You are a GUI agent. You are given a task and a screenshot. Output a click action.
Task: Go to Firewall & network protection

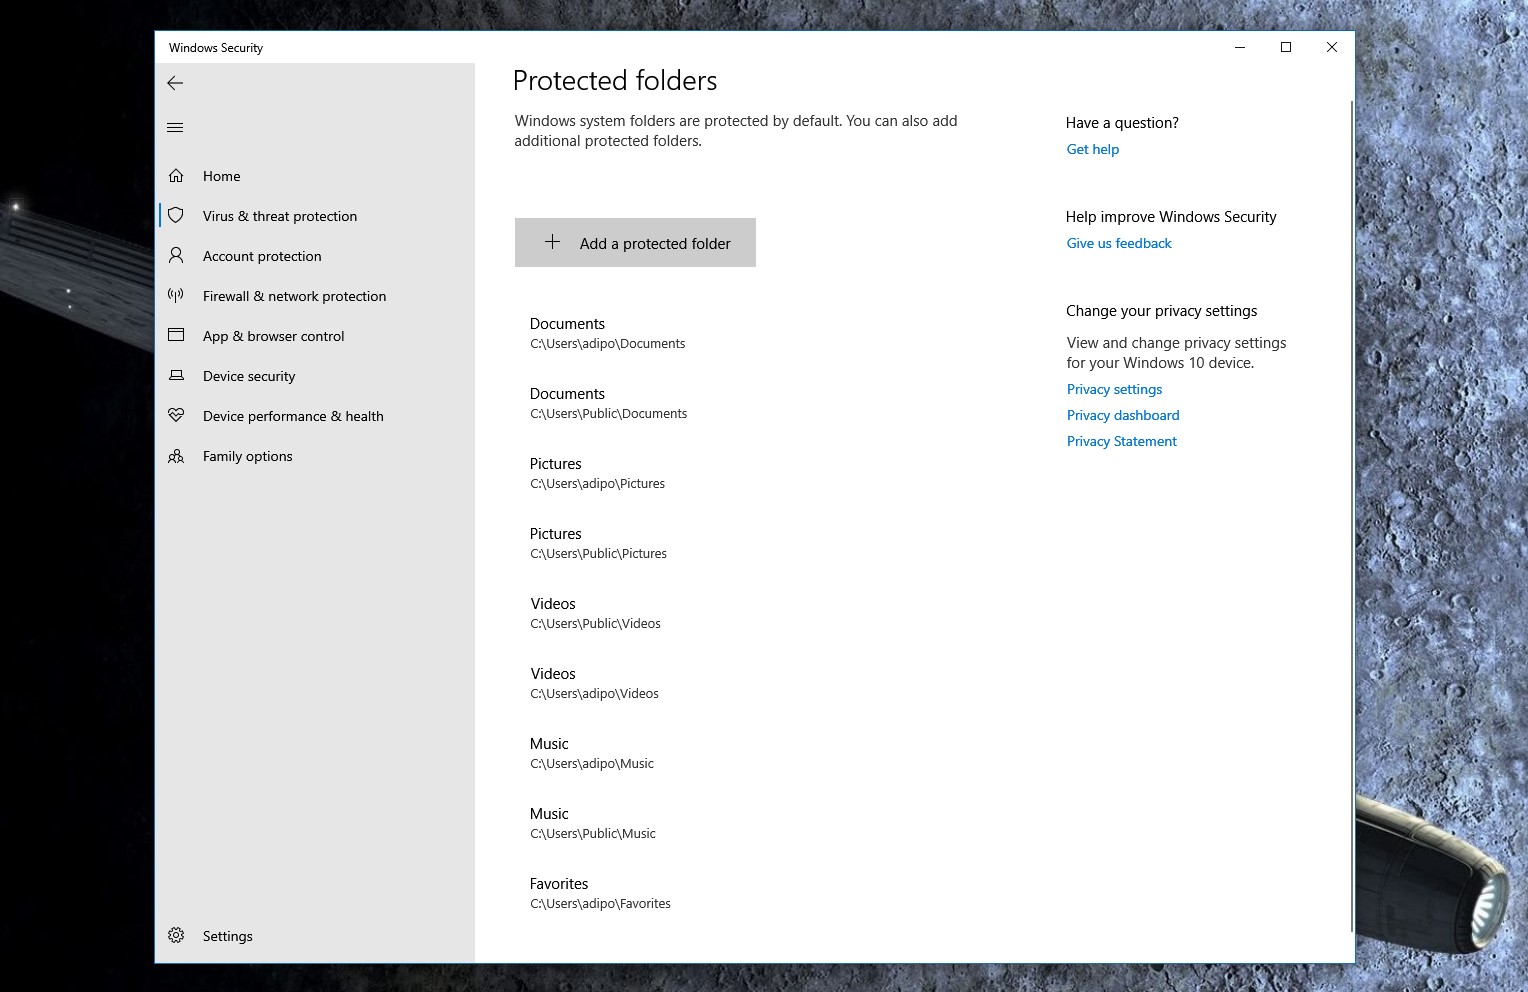(x=294, y=296)
